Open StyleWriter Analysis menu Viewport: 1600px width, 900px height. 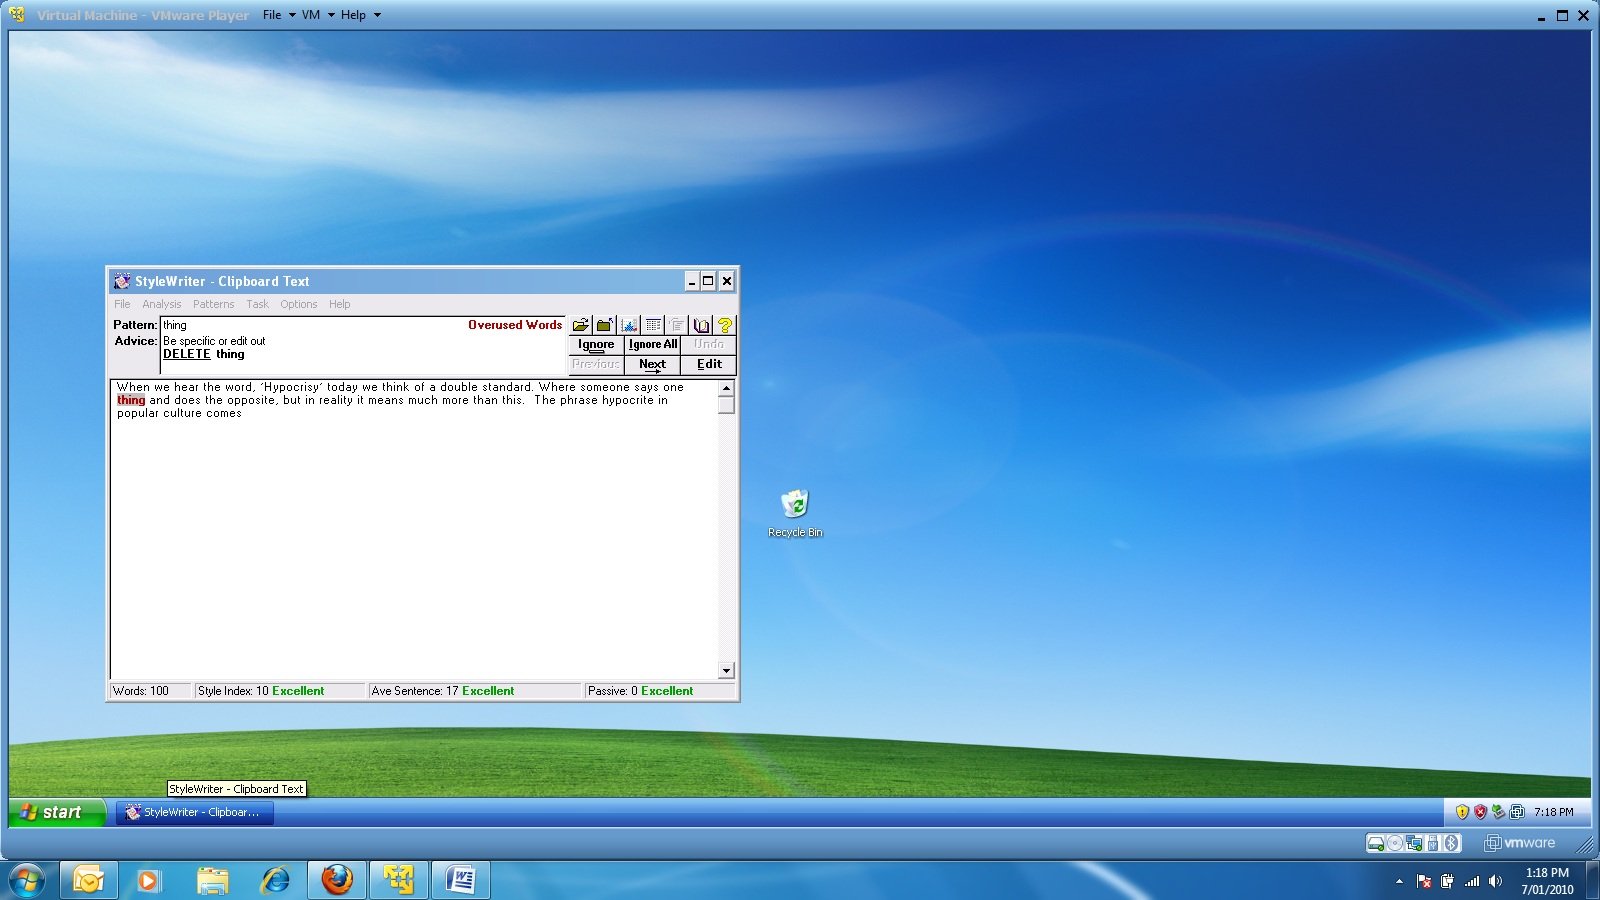(x=162, y=304)
